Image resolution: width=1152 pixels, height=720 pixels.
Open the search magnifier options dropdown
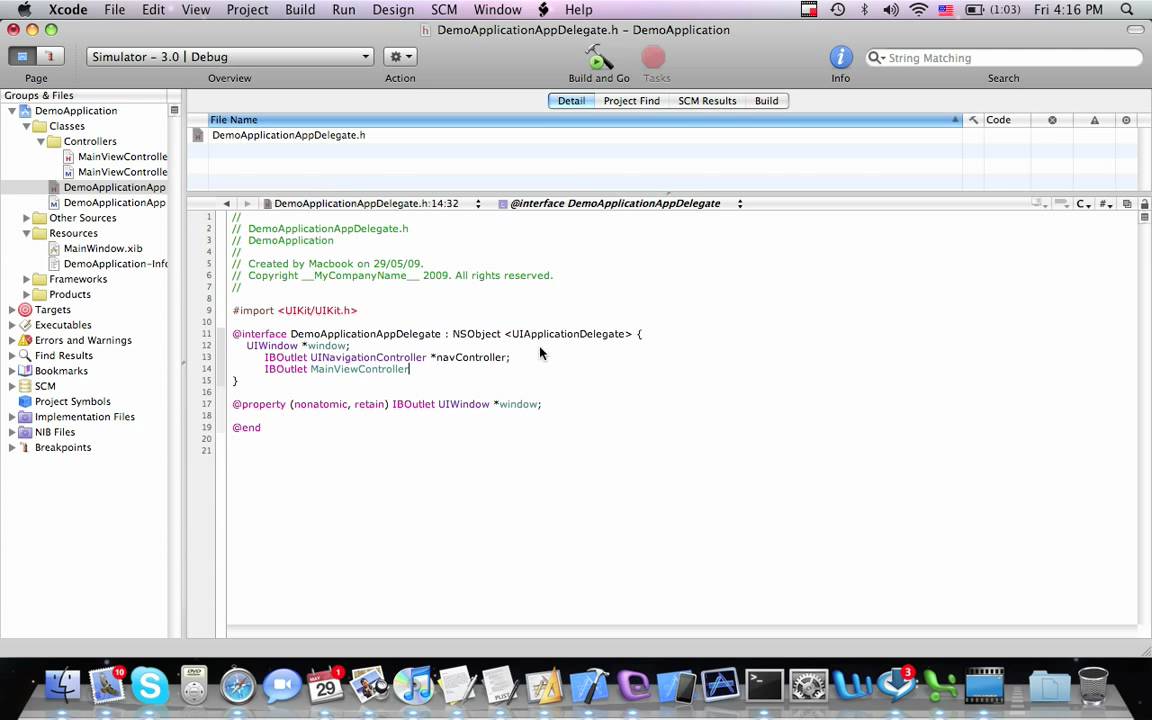876,58
